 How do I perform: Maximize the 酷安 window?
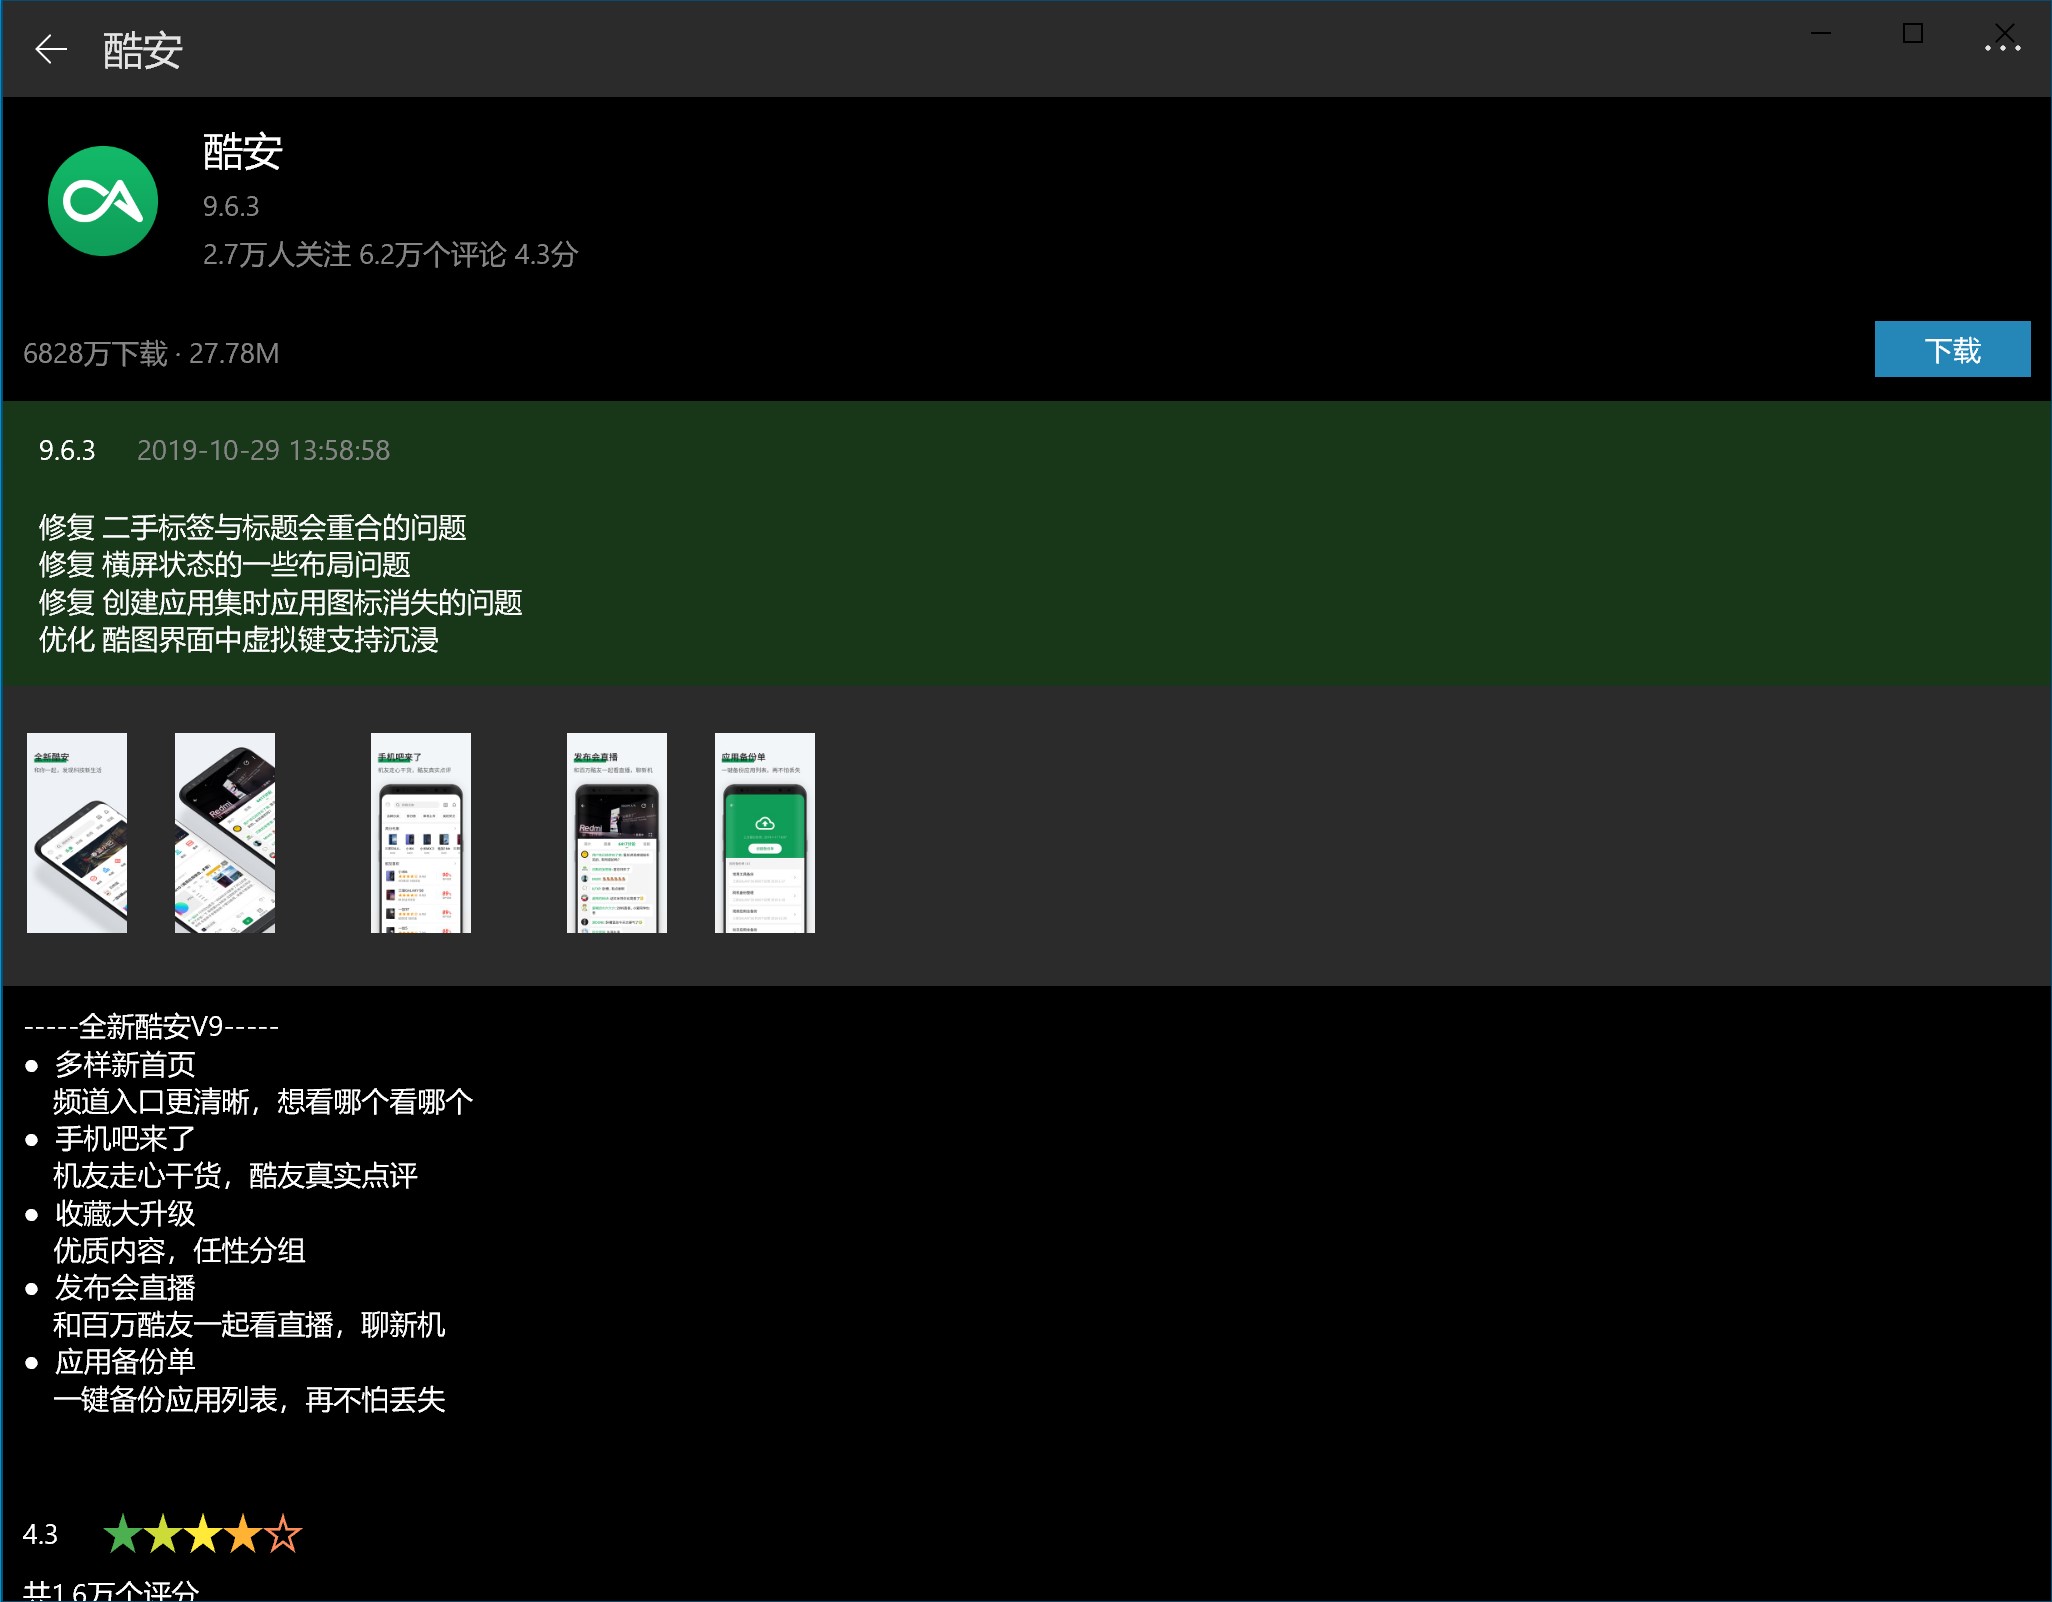click(x=1912, y=34)
